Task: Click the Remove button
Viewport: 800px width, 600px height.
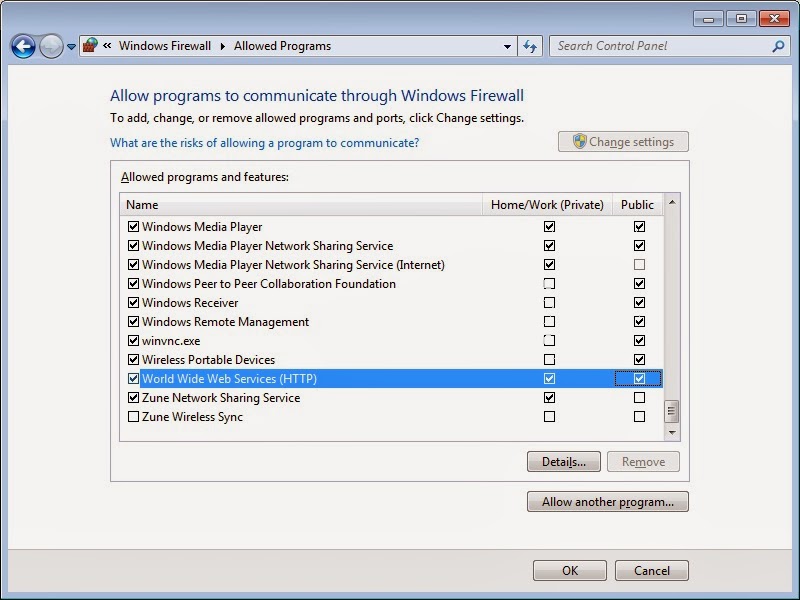Action: pyautogui.click(x=643, y=462)
